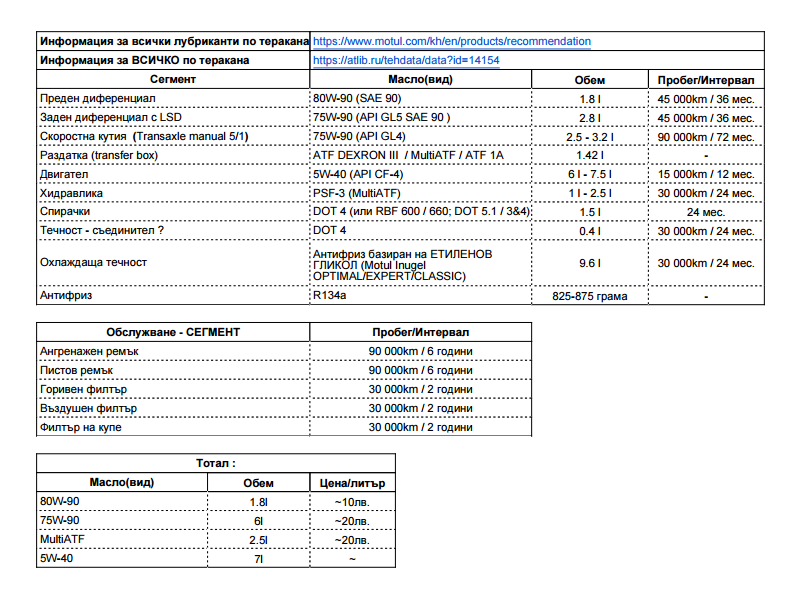Open the atlib.ru tehdata link
Screen dimensions: 800x600
(x=406, y=60)
